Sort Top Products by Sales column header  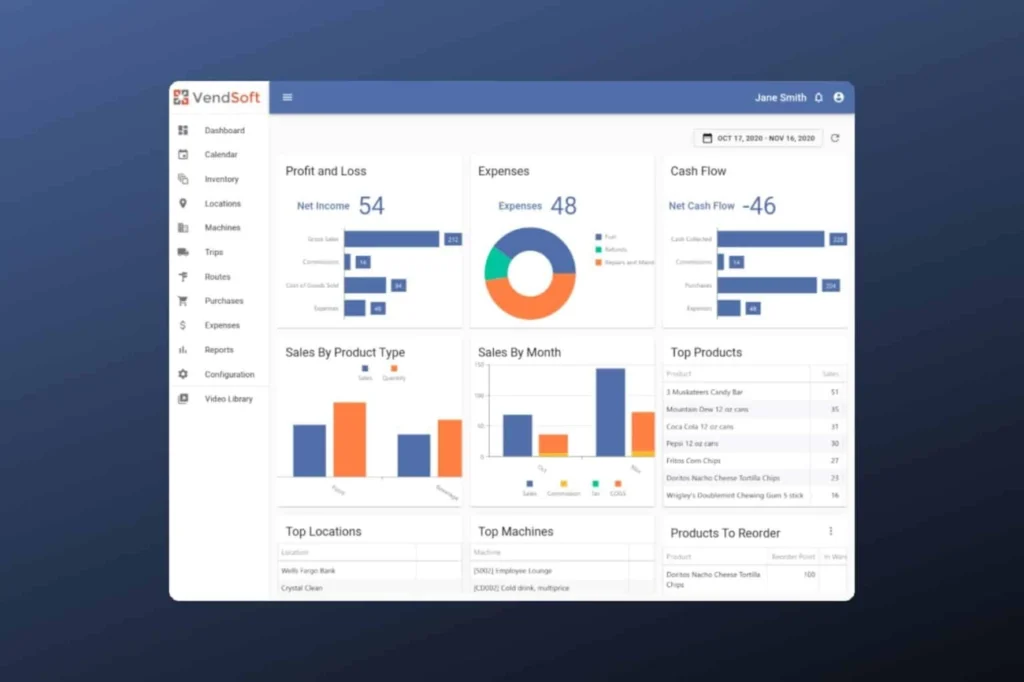(830, 374)
